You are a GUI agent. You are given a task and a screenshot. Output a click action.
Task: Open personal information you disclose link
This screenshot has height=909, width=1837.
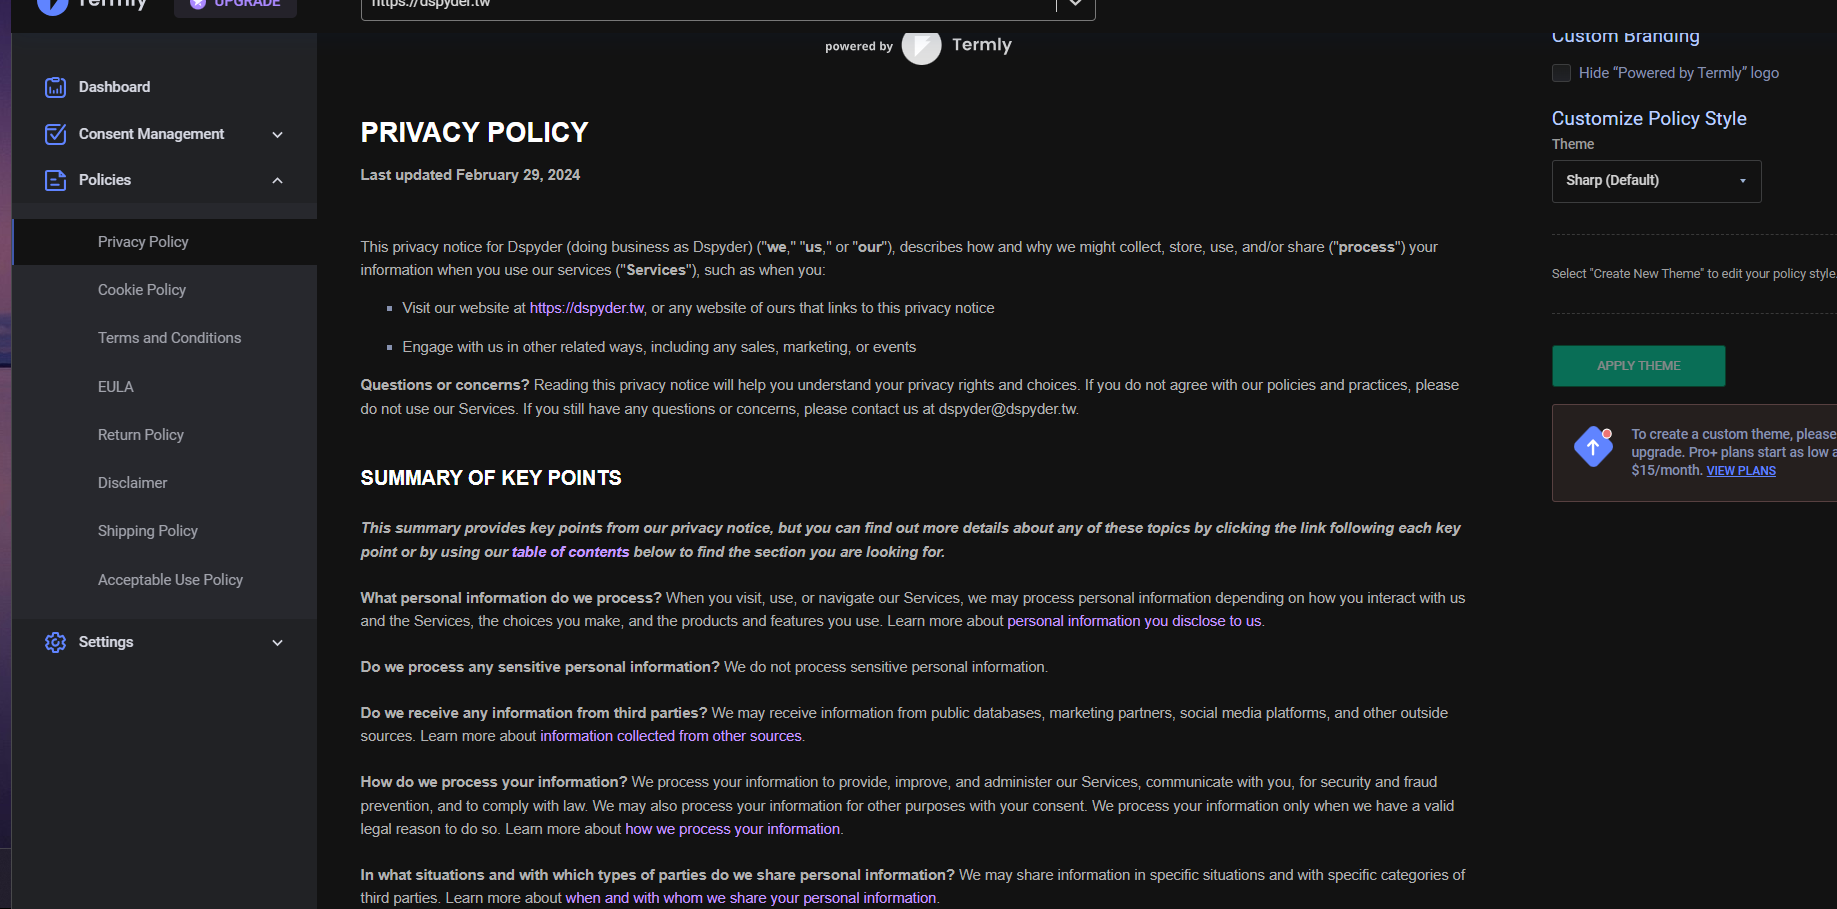click(1134, 621)
